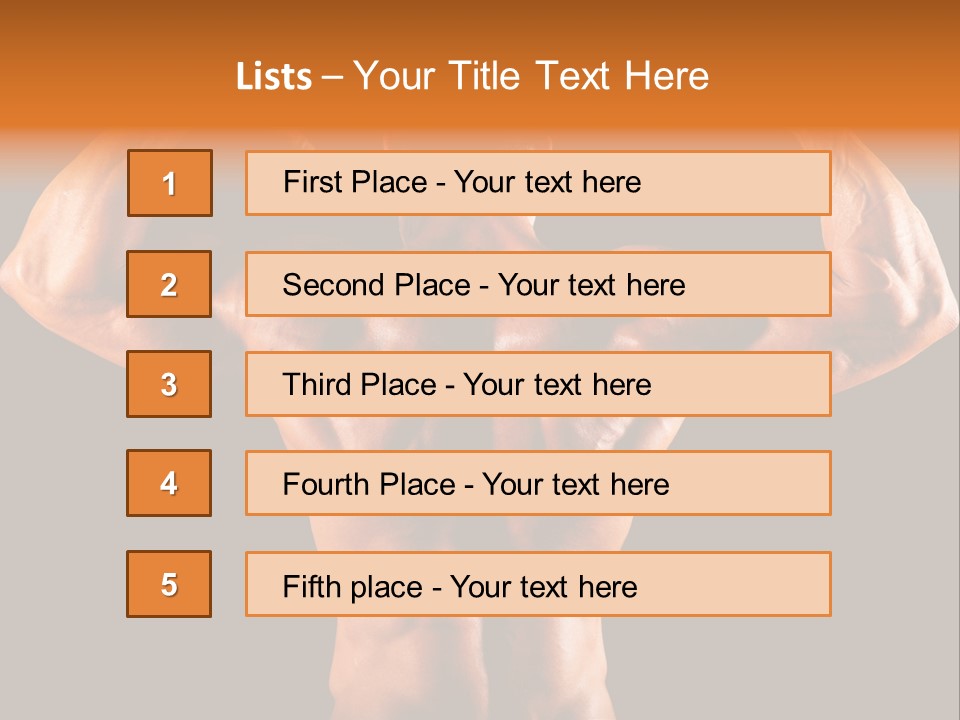Image resolution: width=960 pixels, height=720 pixels.
Task: Click the number 2 orange square
Action: tap(169, 284)
